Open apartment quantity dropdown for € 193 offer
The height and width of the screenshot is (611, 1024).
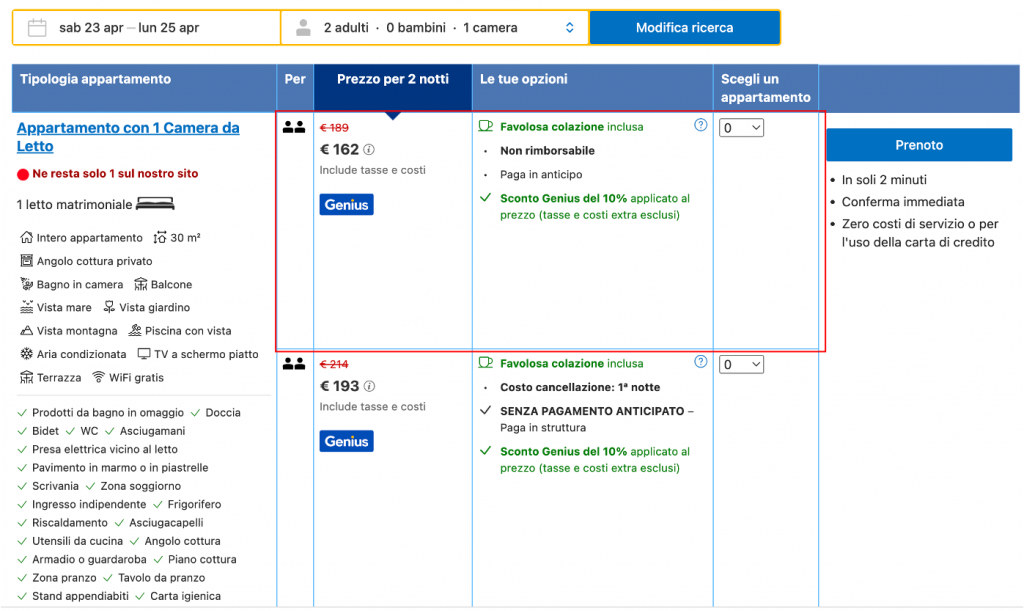[x=742, y=365]
